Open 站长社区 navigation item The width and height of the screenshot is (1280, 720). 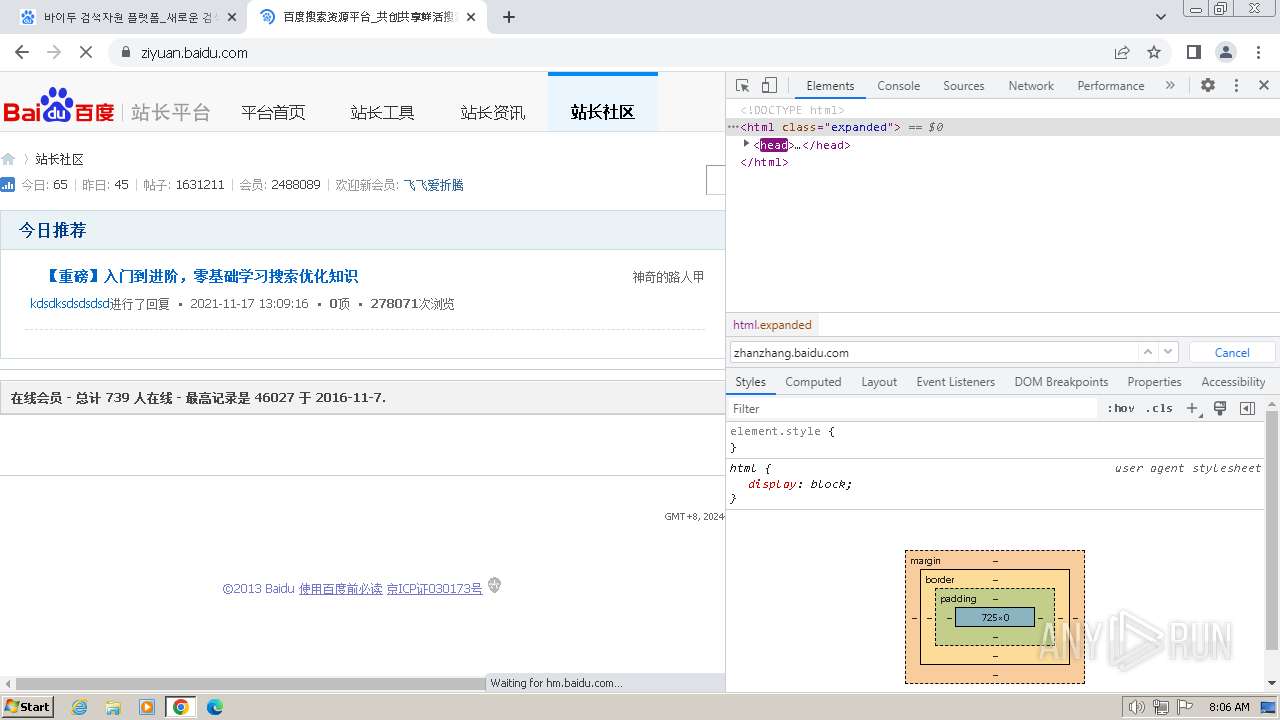[x=602, y=112]
